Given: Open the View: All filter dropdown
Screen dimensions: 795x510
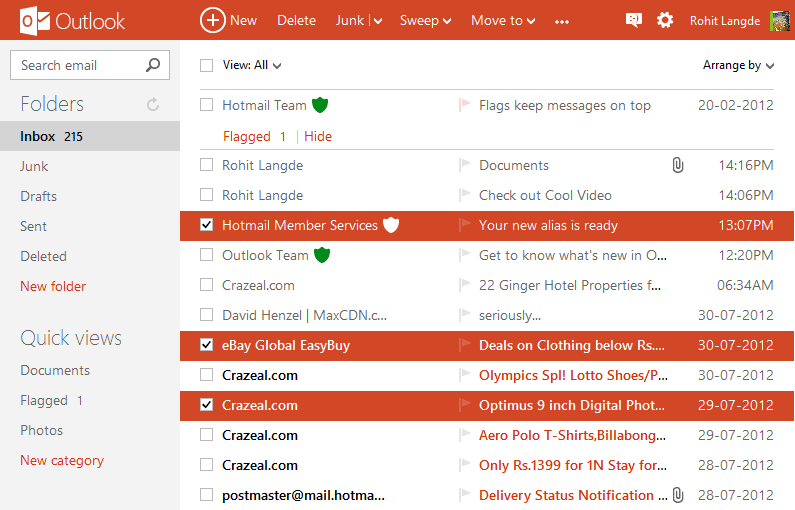Looking at the screenshot, I should [252, 65].
